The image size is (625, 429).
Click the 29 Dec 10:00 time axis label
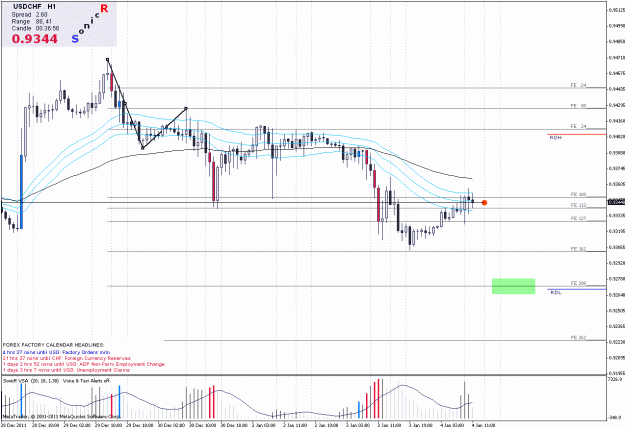pos(107,425)
